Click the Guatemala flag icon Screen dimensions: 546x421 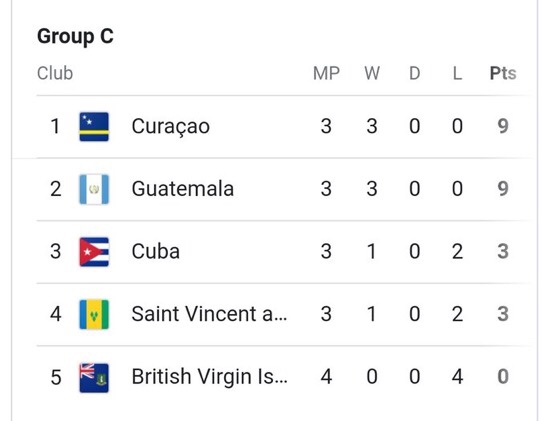(94, 189)
